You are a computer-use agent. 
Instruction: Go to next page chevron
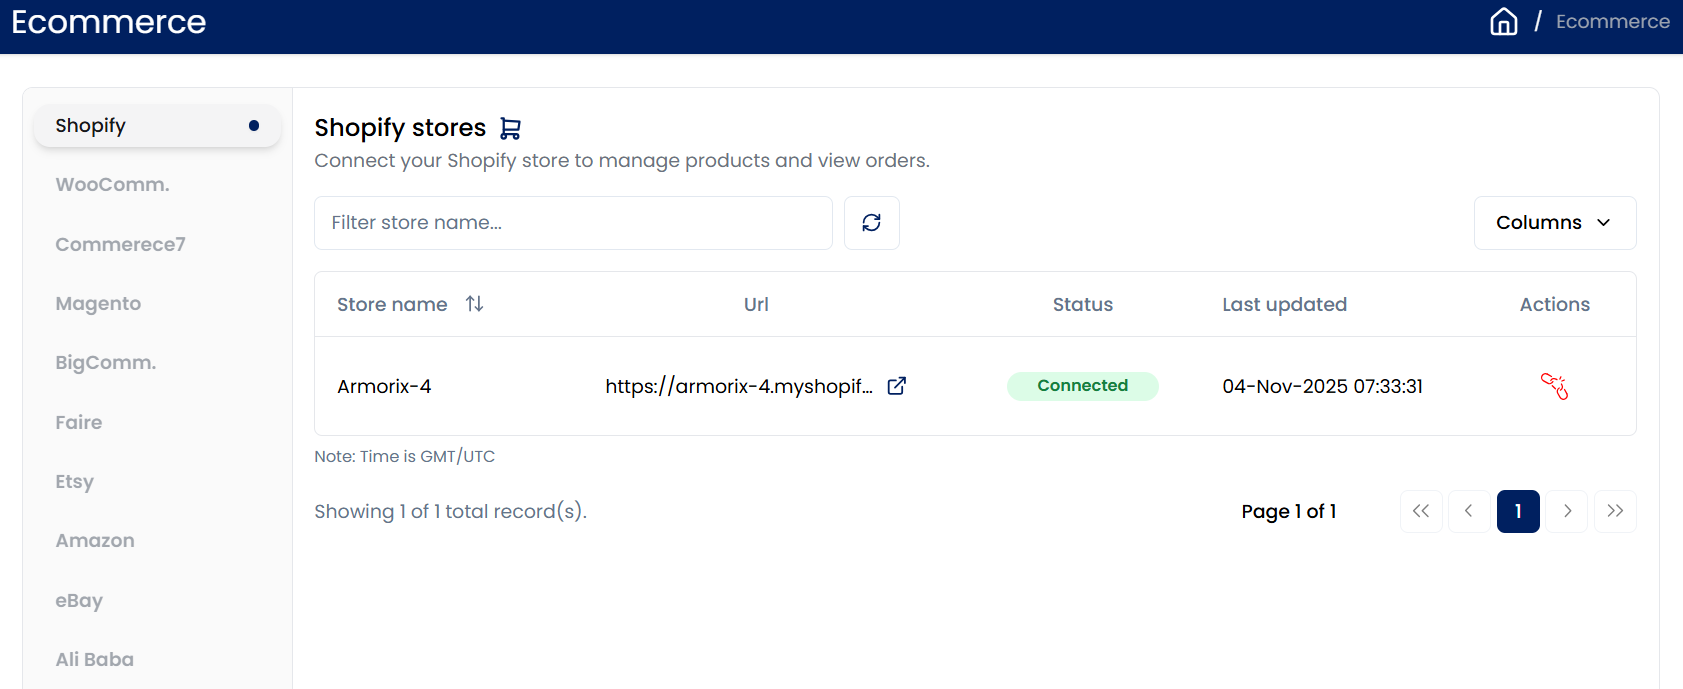point(1567,511)
